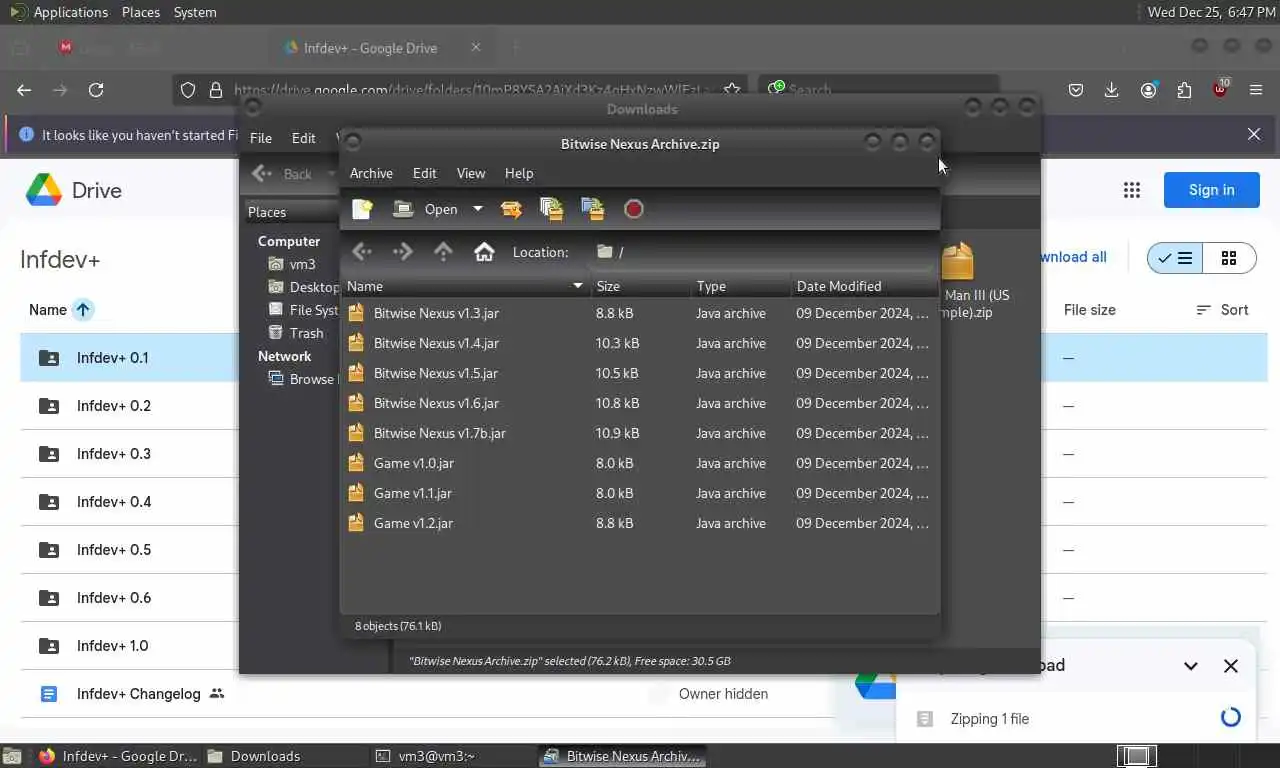Open the Help menu
The width and height of the screenshot is (1280, 768).
pyautogui.click(x=519, y=173)
